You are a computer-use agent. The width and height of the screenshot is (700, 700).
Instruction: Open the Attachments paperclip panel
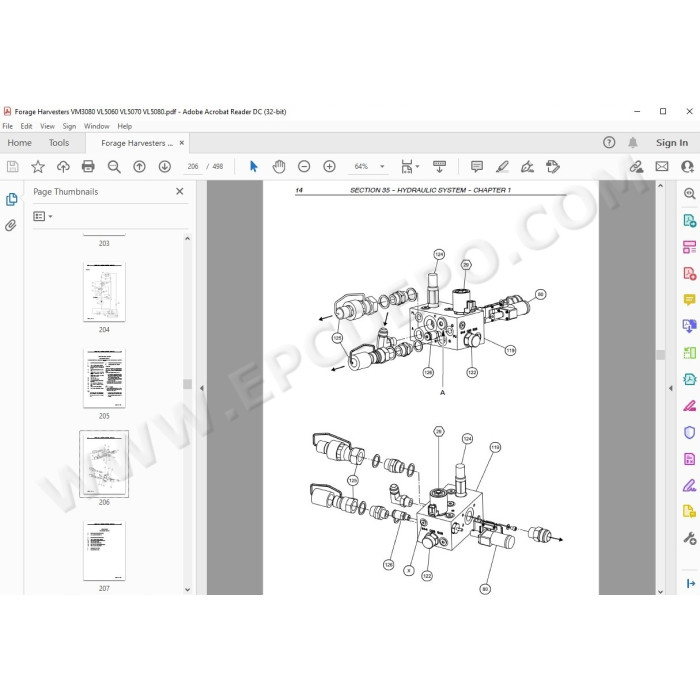click(11, 225)
